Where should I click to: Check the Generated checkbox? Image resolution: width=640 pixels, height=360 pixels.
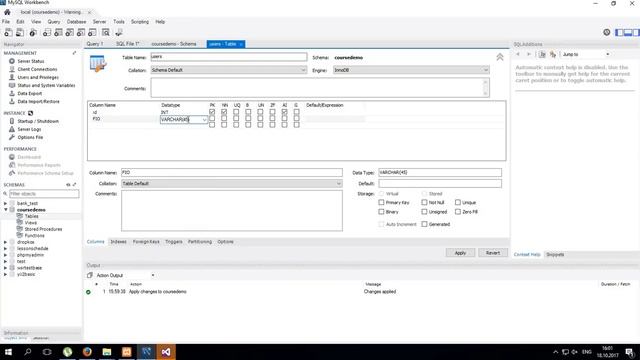(424, 224)
